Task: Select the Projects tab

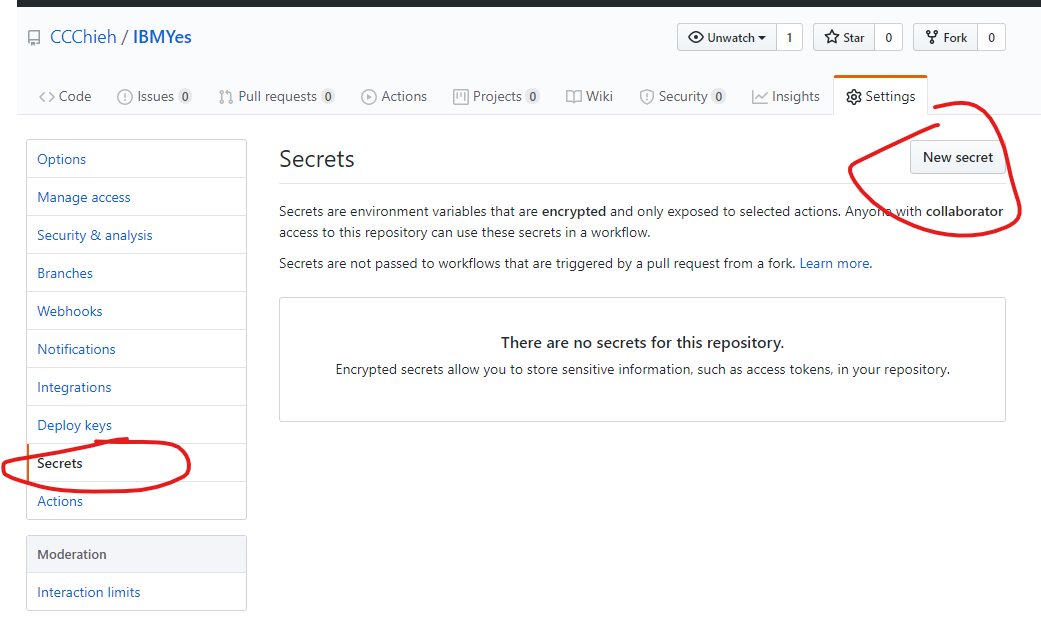Action: pos(496,97)
